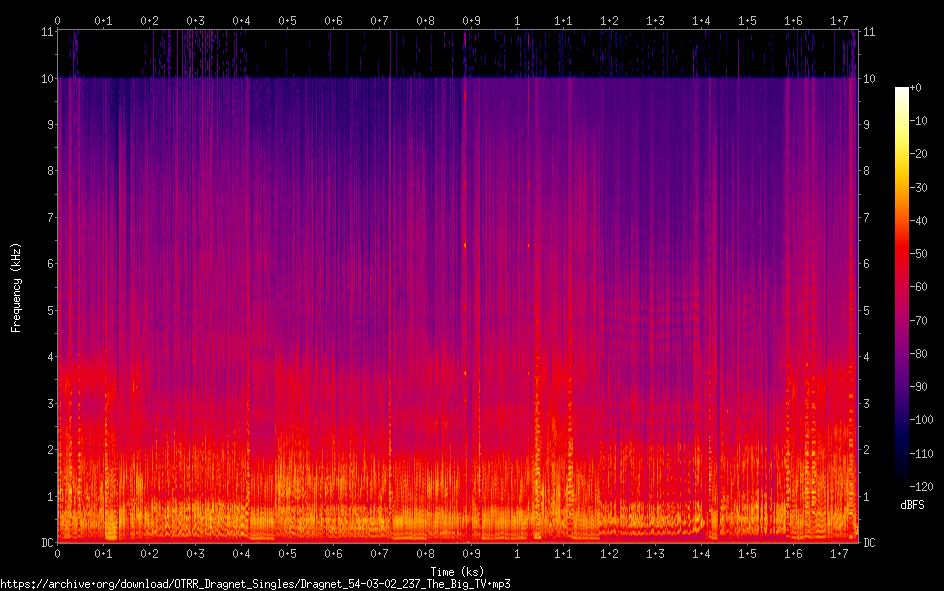Select the 1.4 tick on bottom time axis
The width and height of the screenshot is (944, 591).
pyautogui.click(x=701, y=553)
